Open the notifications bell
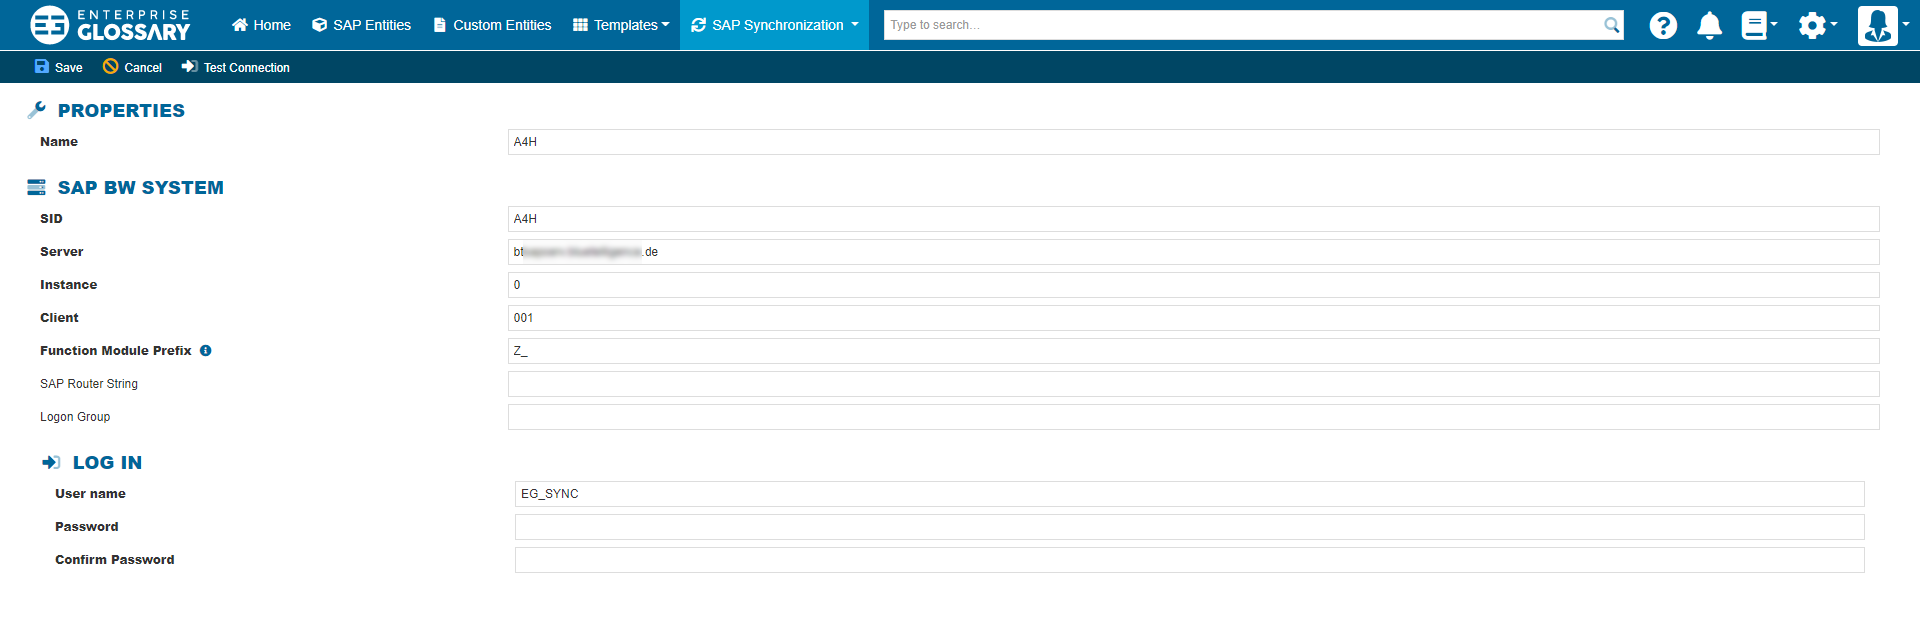1920x626 pixels. coord(1709,25)
